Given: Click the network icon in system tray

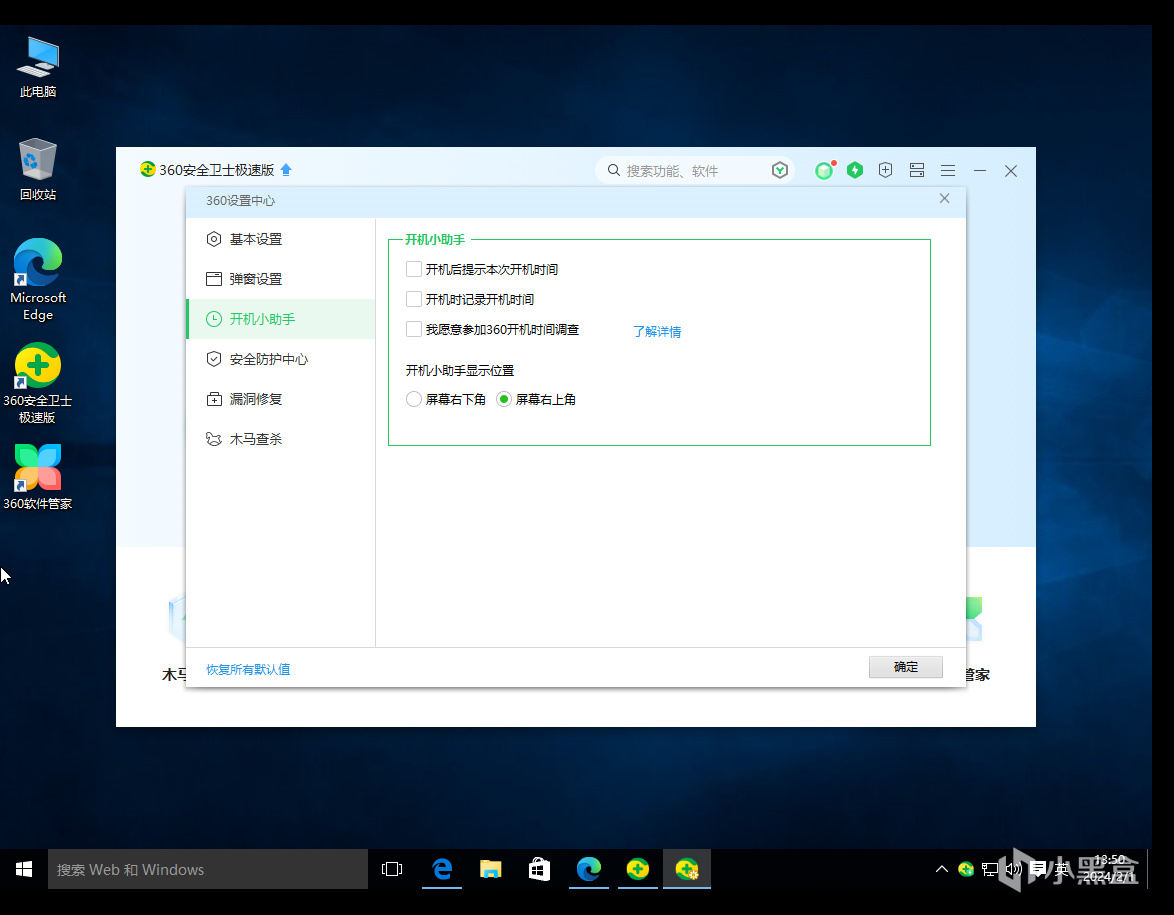Looking at the screenshot, I should (x=989, y=869).
